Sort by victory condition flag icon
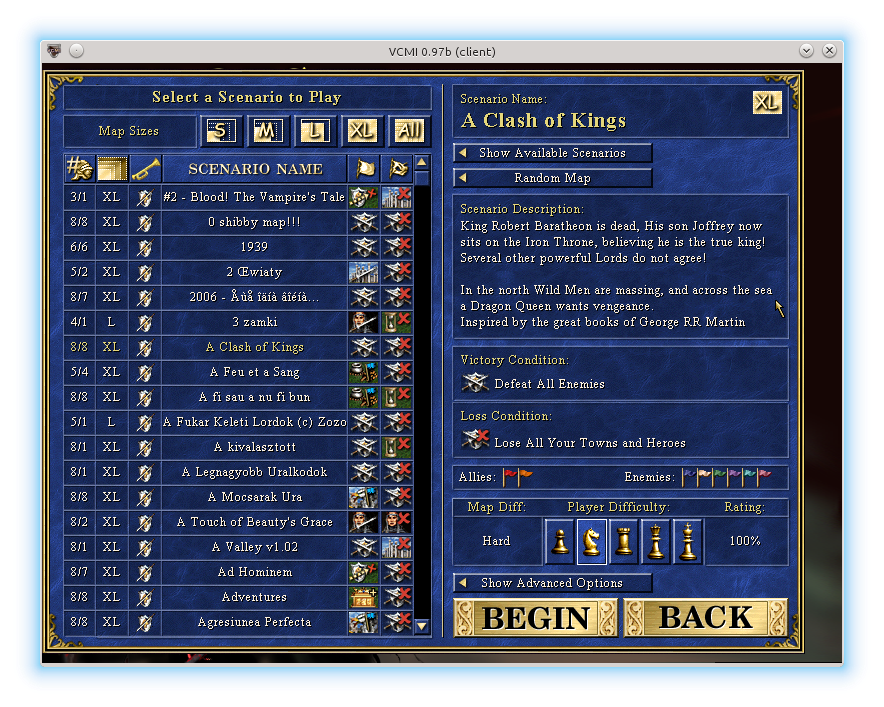Viewport: 884px width, 707px height. (362, 169)
